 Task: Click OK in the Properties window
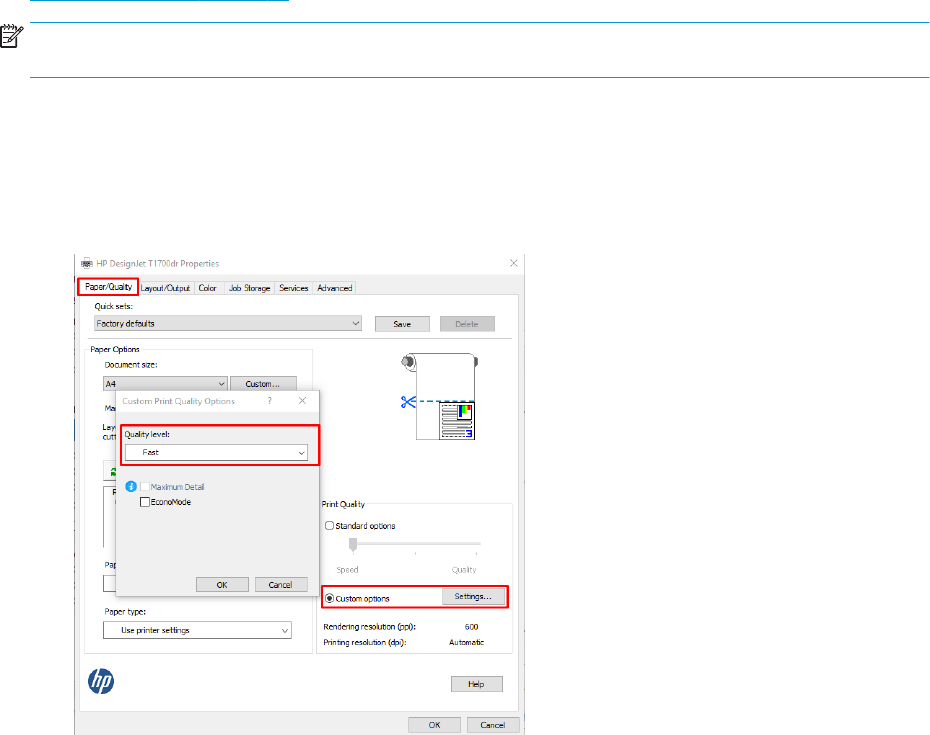[435, 725]
